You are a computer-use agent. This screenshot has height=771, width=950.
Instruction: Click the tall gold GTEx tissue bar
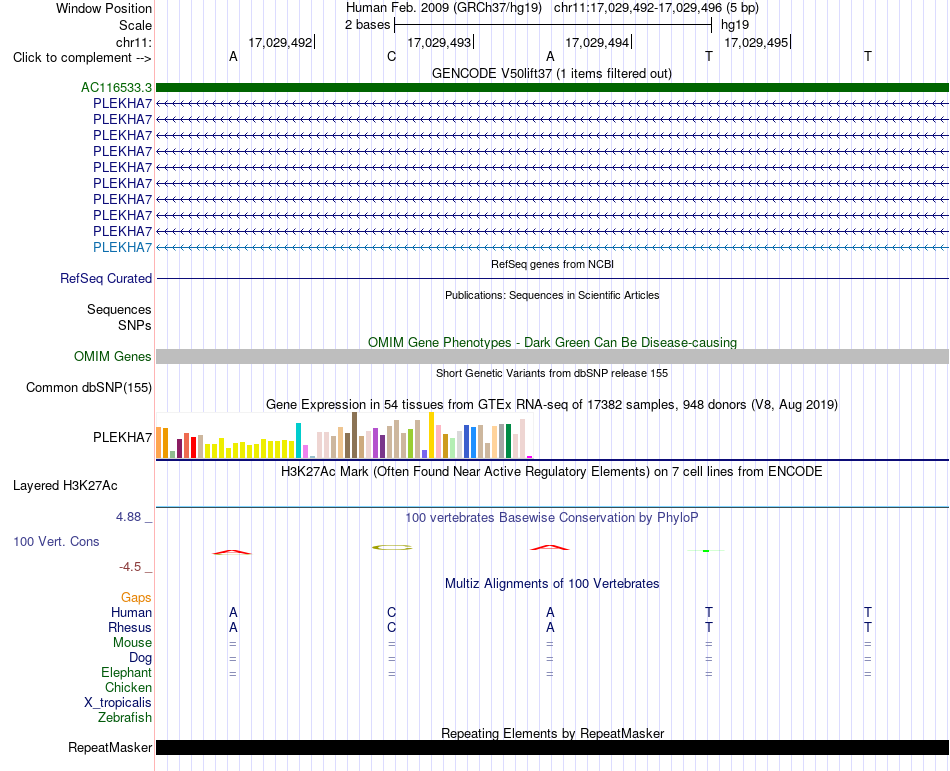tap(431, 435)
